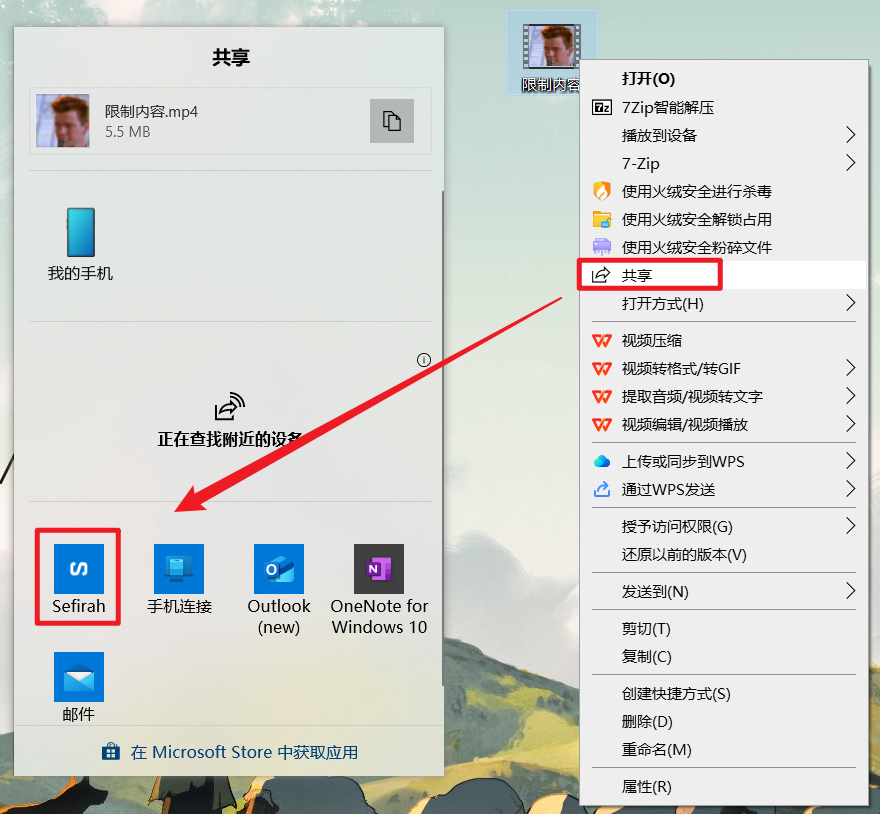Image resolution: width=880 pixels, height=814 pixels.
Task: Click the 正在查找附近的设备 status text
Action: (230, 439)
